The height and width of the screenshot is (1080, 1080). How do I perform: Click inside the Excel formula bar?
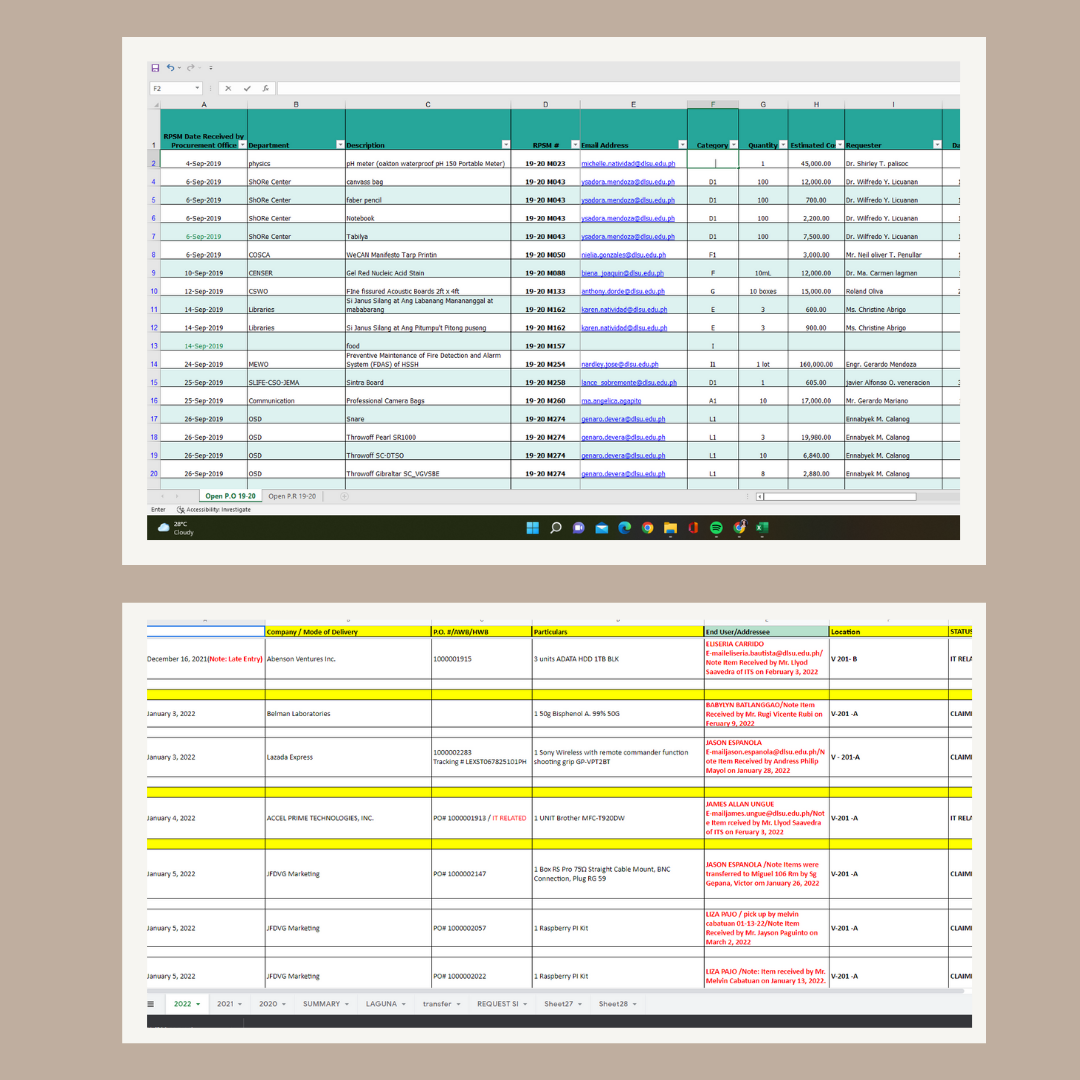click(x=618, y=88)
